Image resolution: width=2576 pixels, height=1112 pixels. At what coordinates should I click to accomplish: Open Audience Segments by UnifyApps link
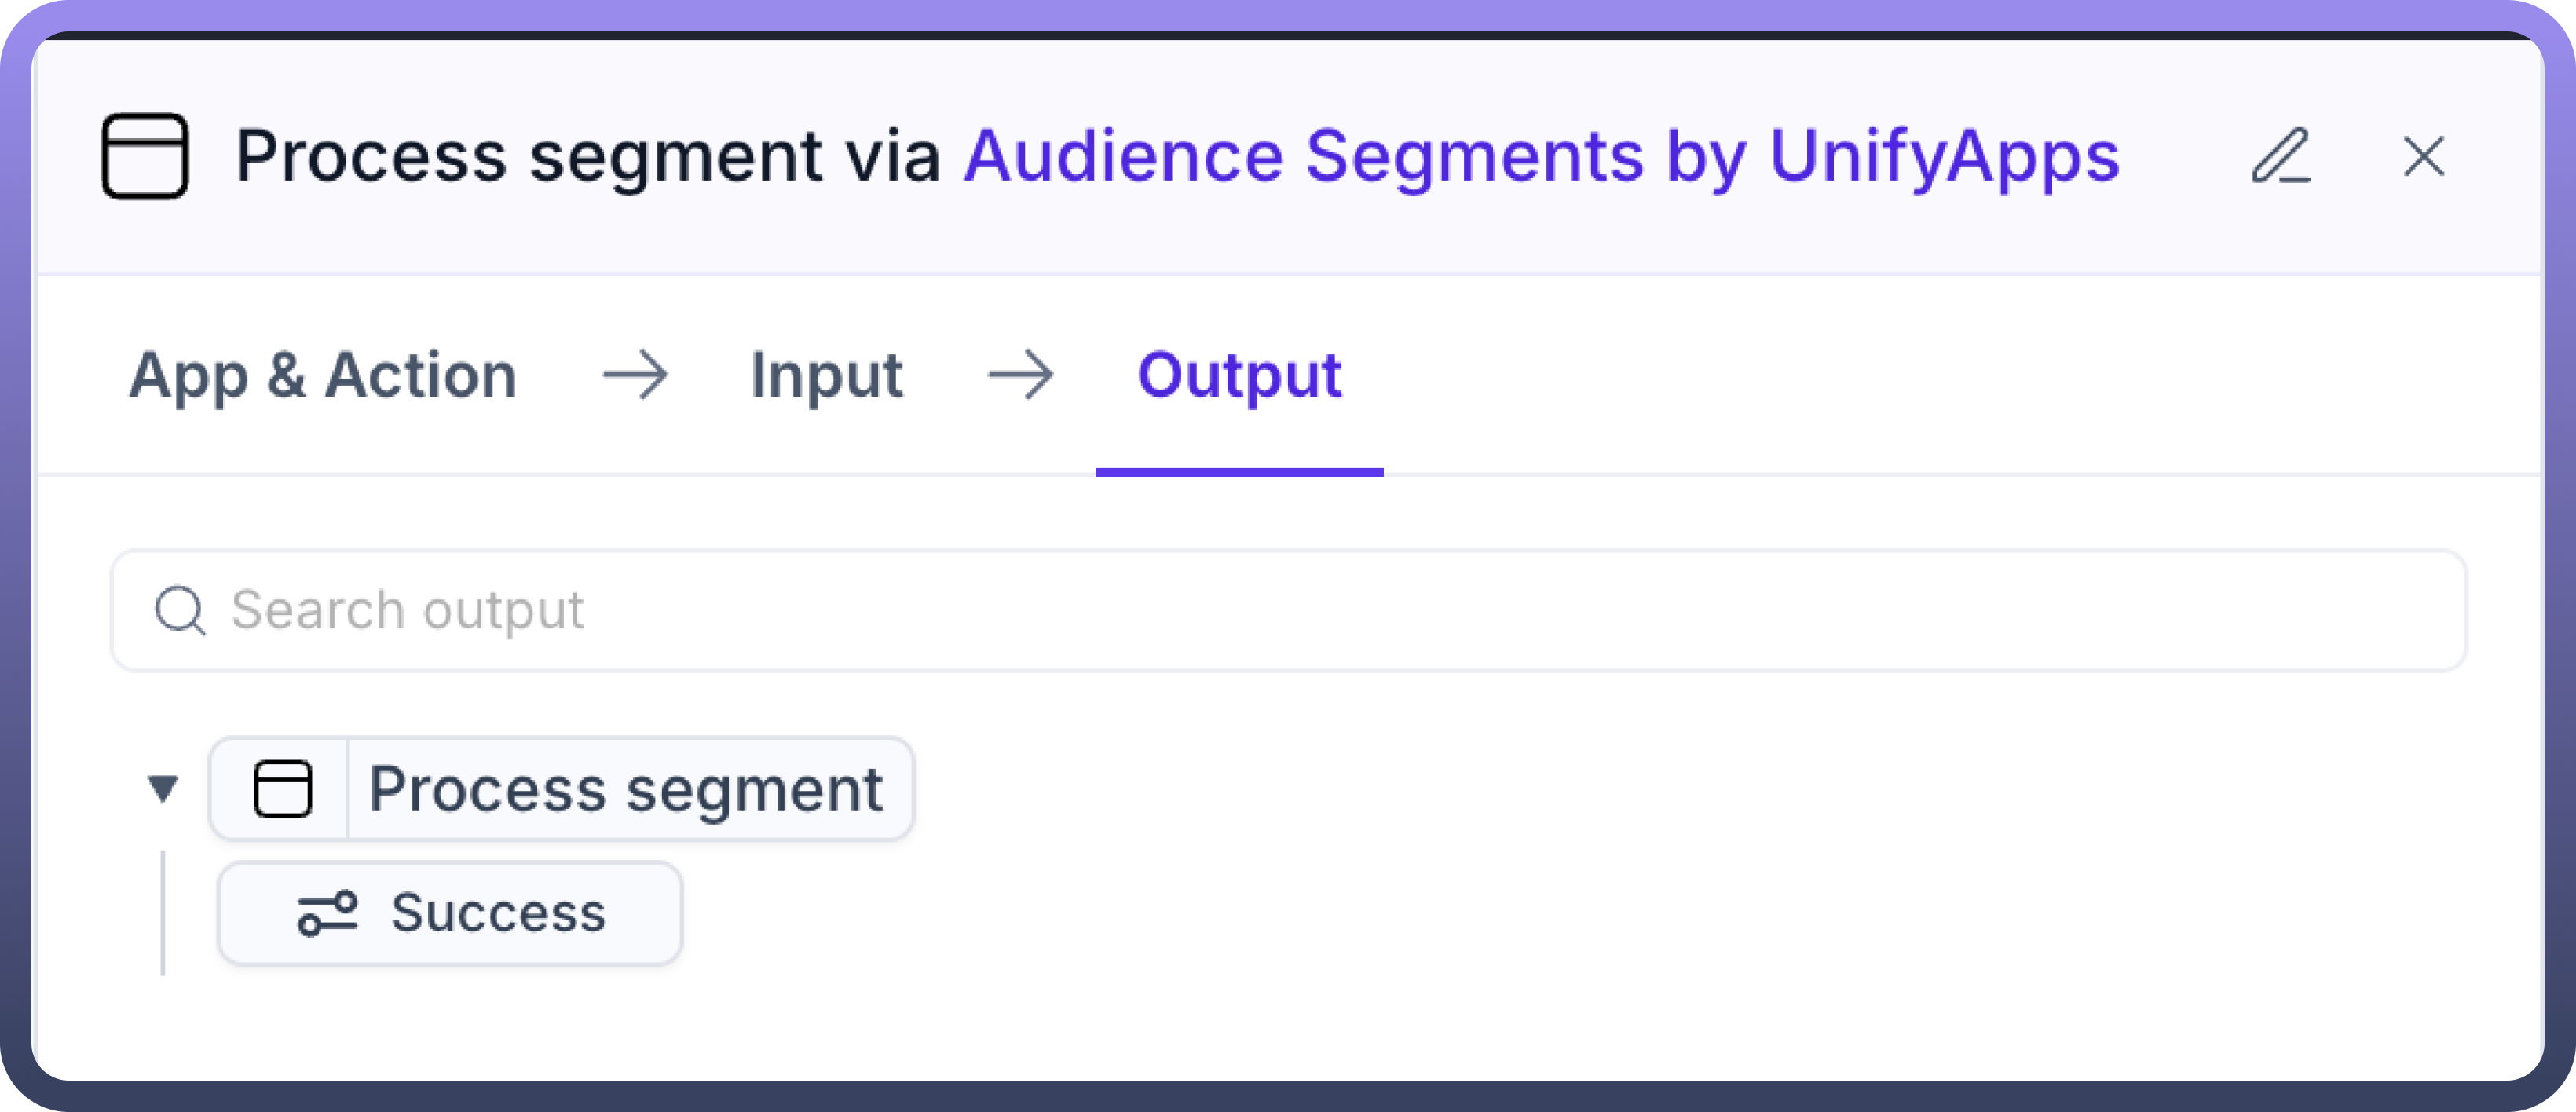tap(1541, 156)
